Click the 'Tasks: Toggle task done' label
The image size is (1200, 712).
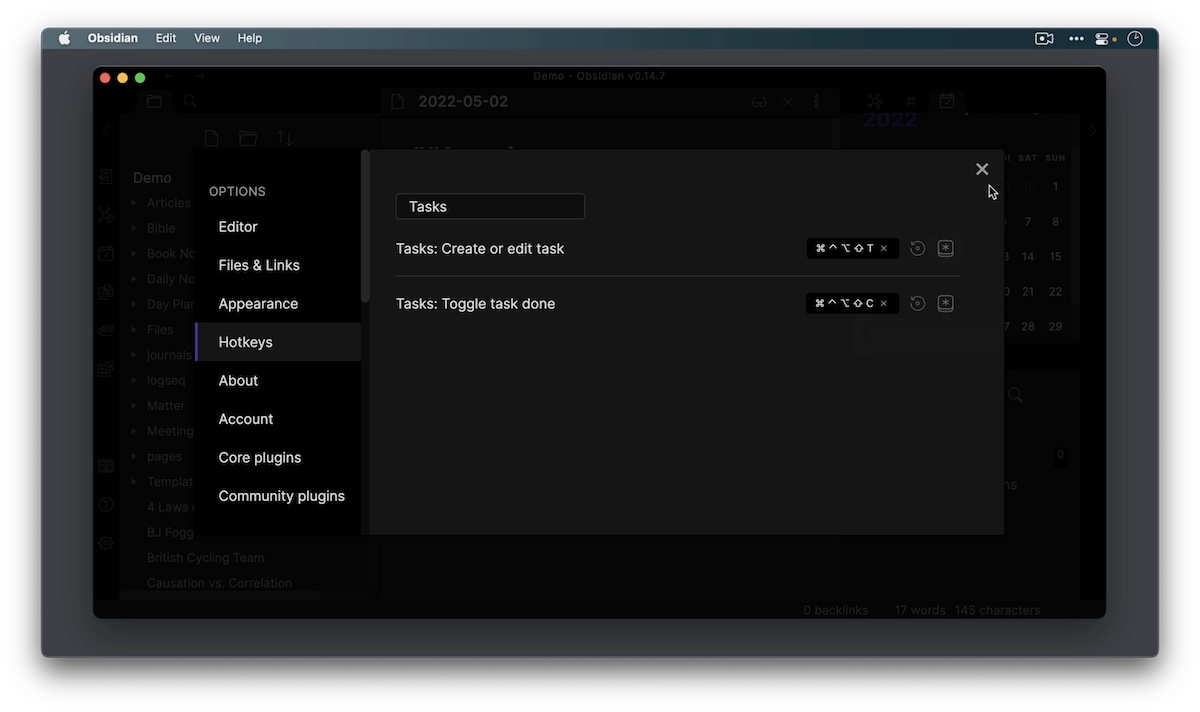coord(475,304)
